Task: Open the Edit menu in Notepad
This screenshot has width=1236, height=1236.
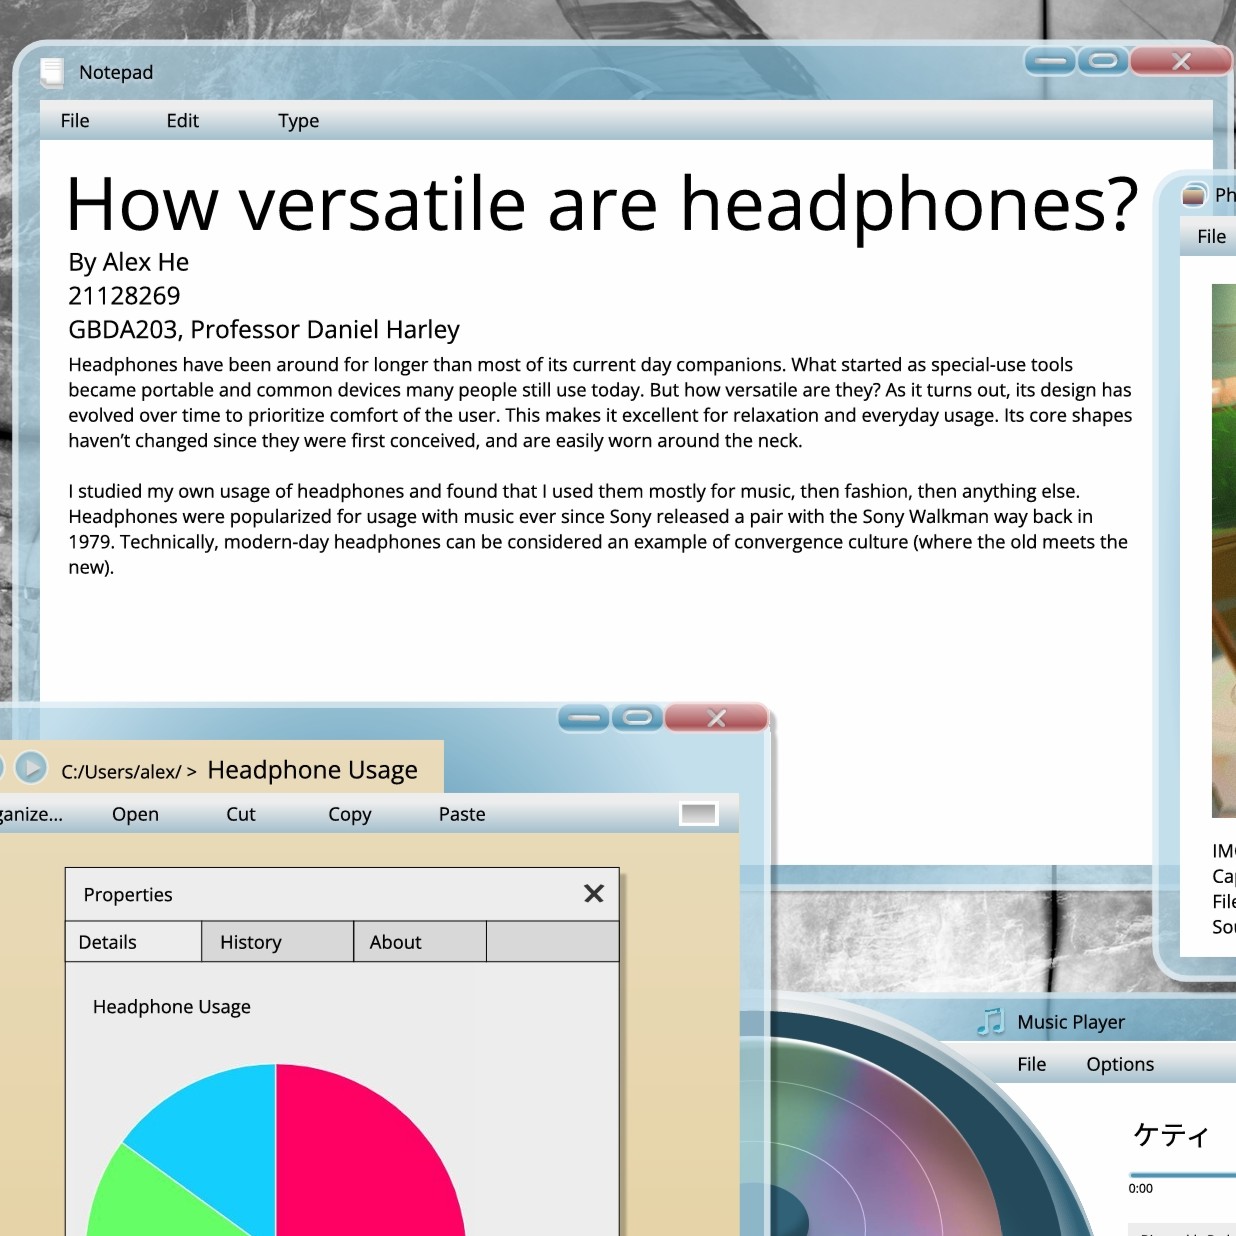Action: [x=183, y=121]
